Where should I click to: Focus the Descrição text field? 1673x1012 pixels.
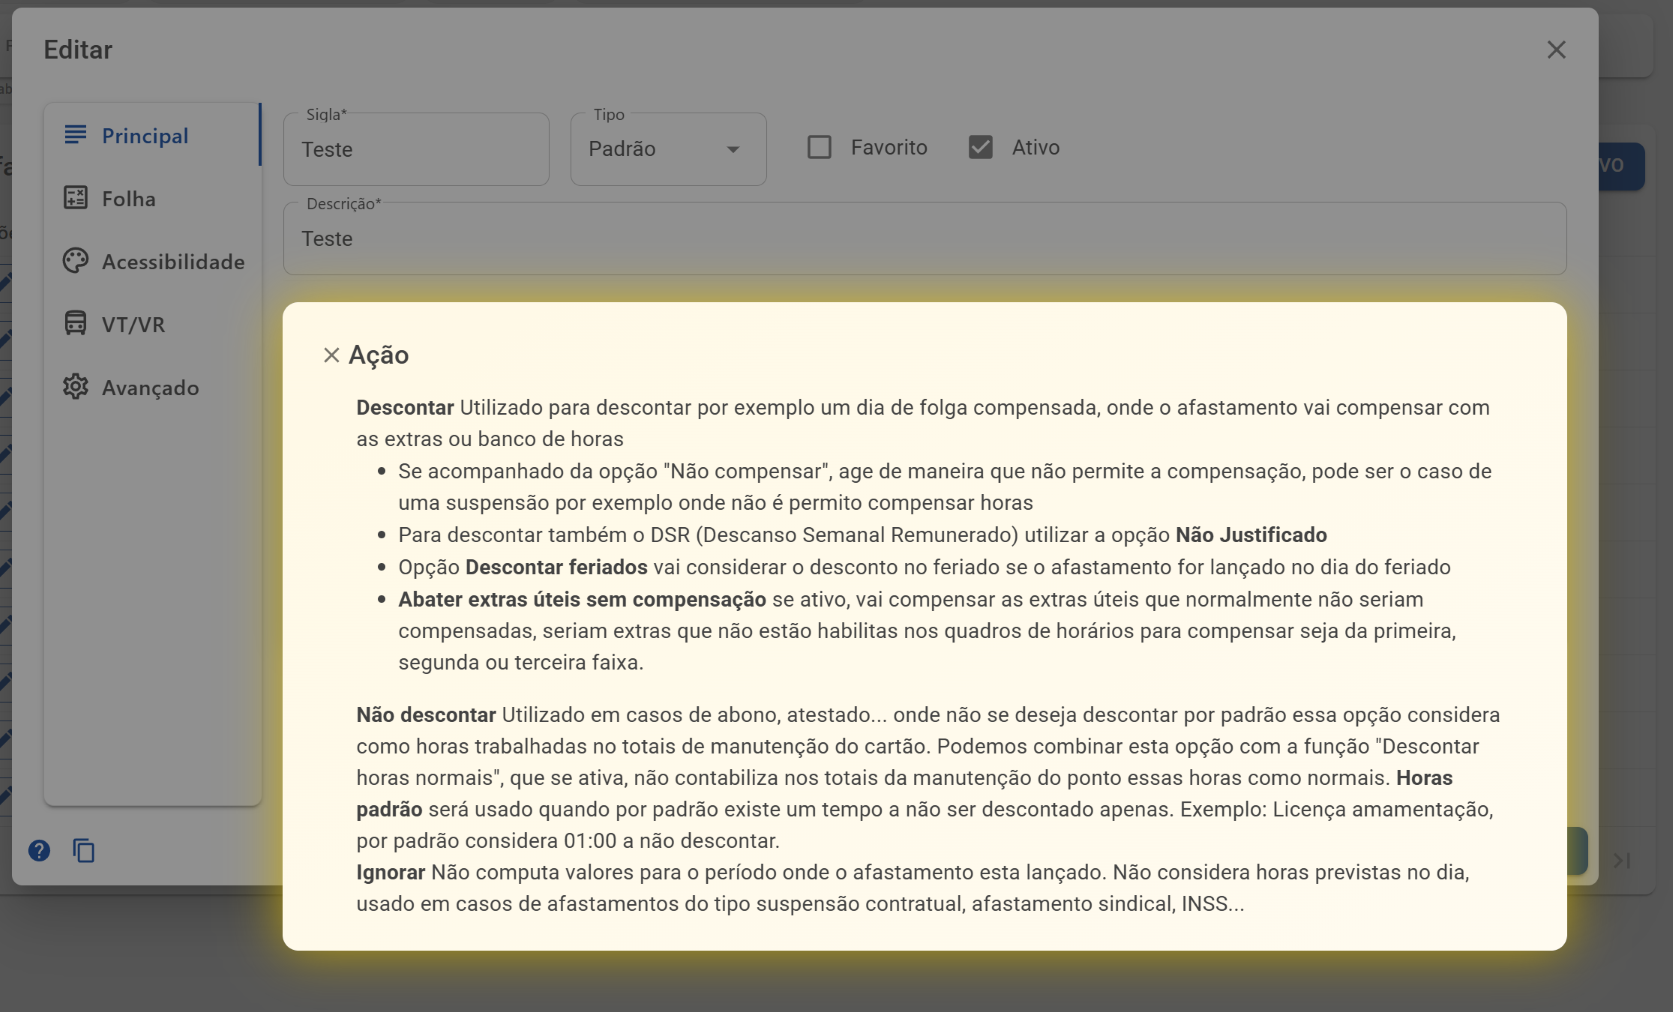pos(925,239)
